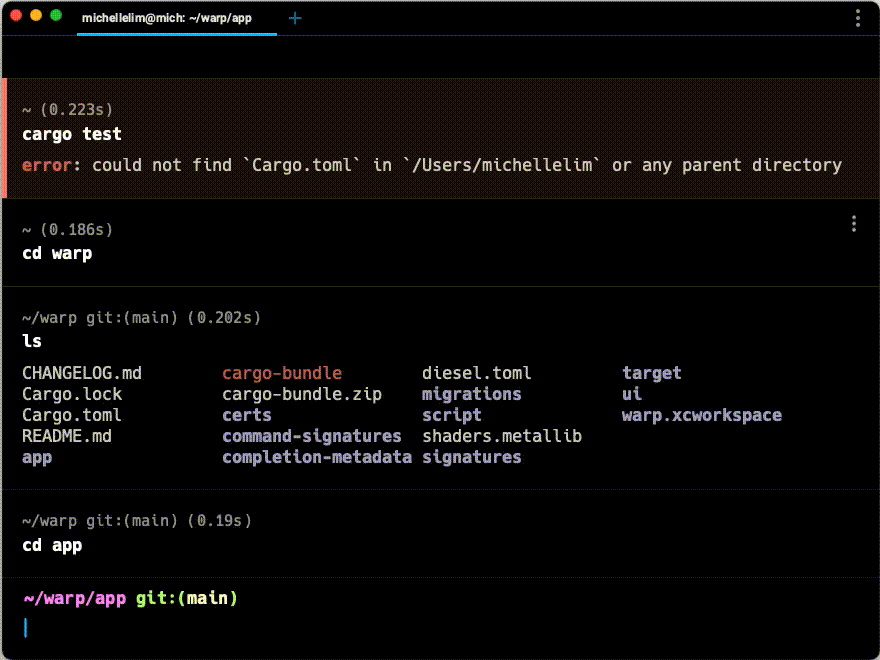Click the warp.xcworkspace entry
880x660 pixels.
(x=702, y=415)
